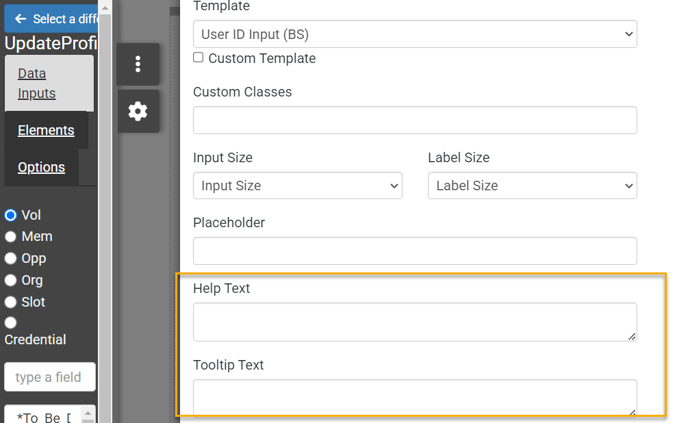Click the three-dot vertical menu icon

[138, 65]
